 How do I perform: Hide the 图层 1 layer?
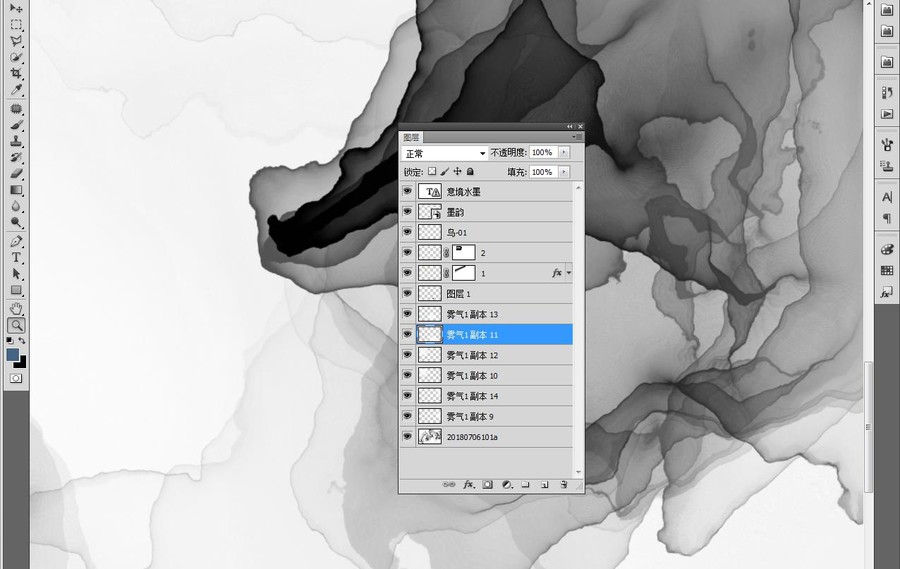[x=407, y=293]
